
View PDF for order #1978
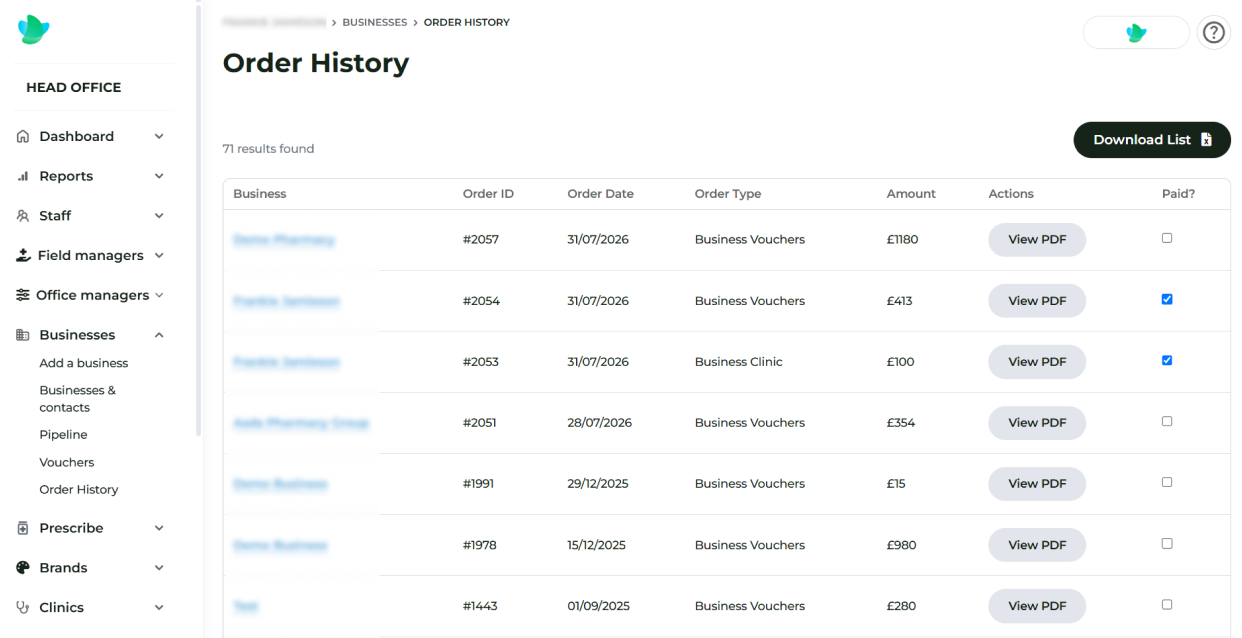(x=1037, y=545)
